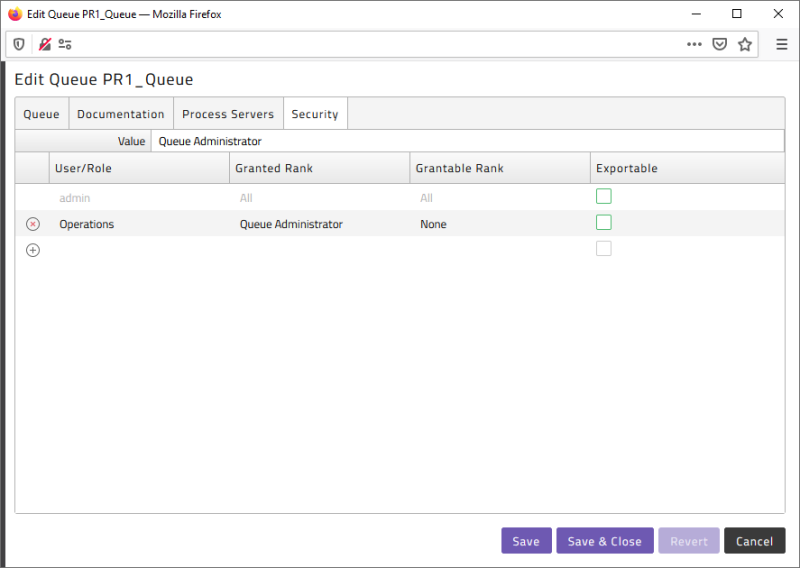Image resolution: width=800 pixels, height=568 pixels.
Task: Bookmark this page with star
Action: pos(745,44)
